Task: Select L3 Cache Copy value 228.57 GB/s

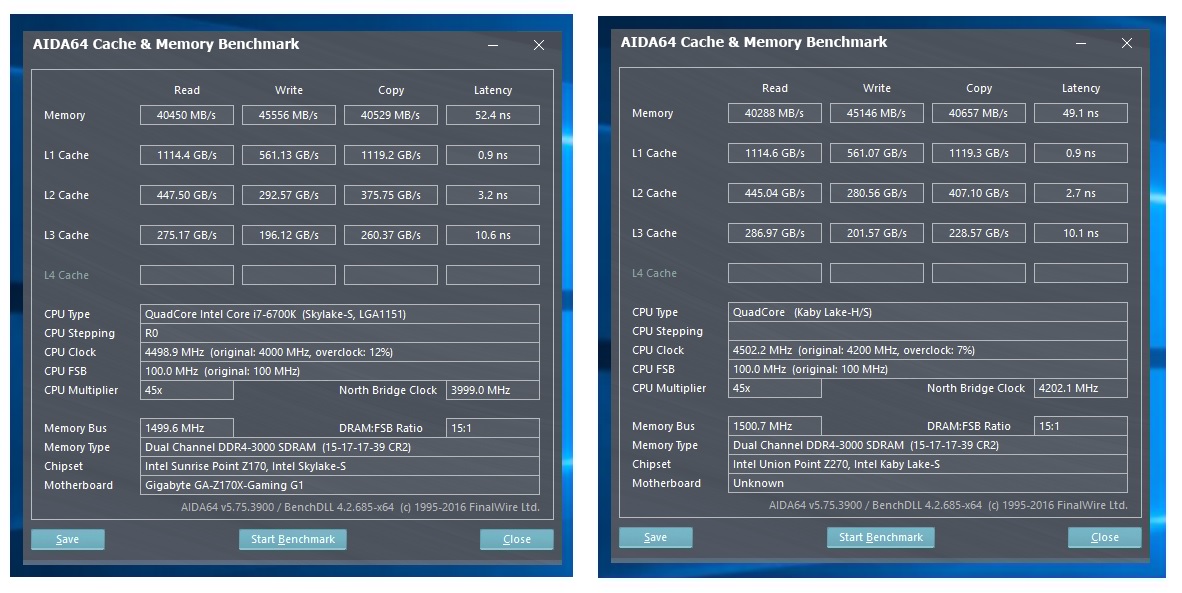Action: pyautogui.click(x=978, y=233)
